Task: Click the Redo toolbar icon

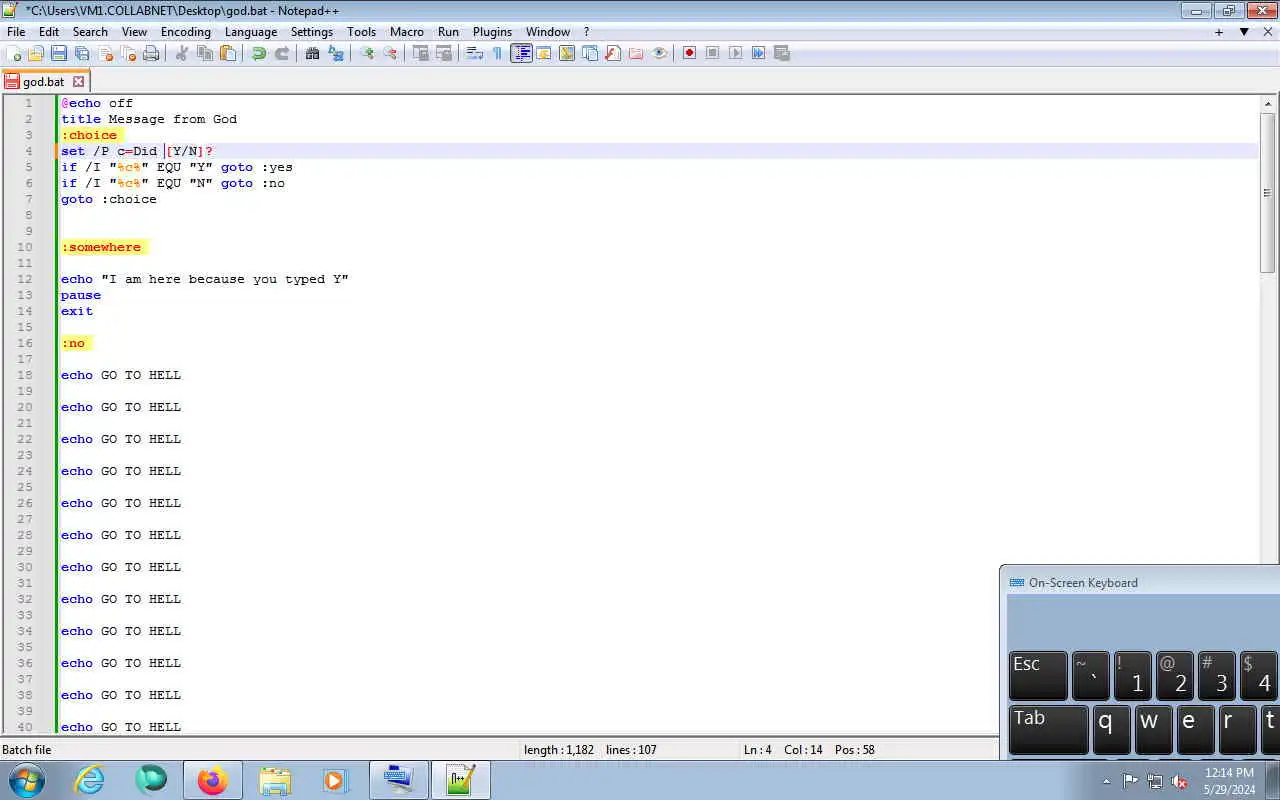Action: pos(282,53)
